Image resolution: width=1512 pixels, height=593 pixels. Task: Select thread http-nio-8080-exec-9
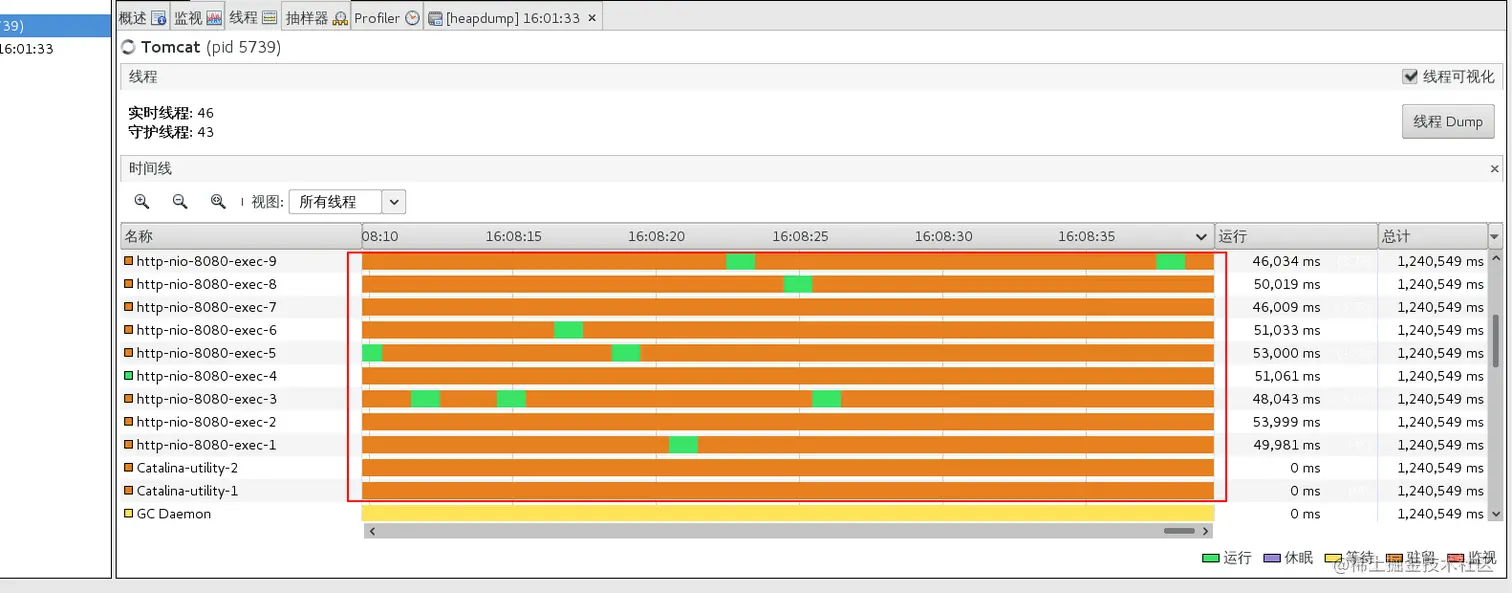[206, 261]
